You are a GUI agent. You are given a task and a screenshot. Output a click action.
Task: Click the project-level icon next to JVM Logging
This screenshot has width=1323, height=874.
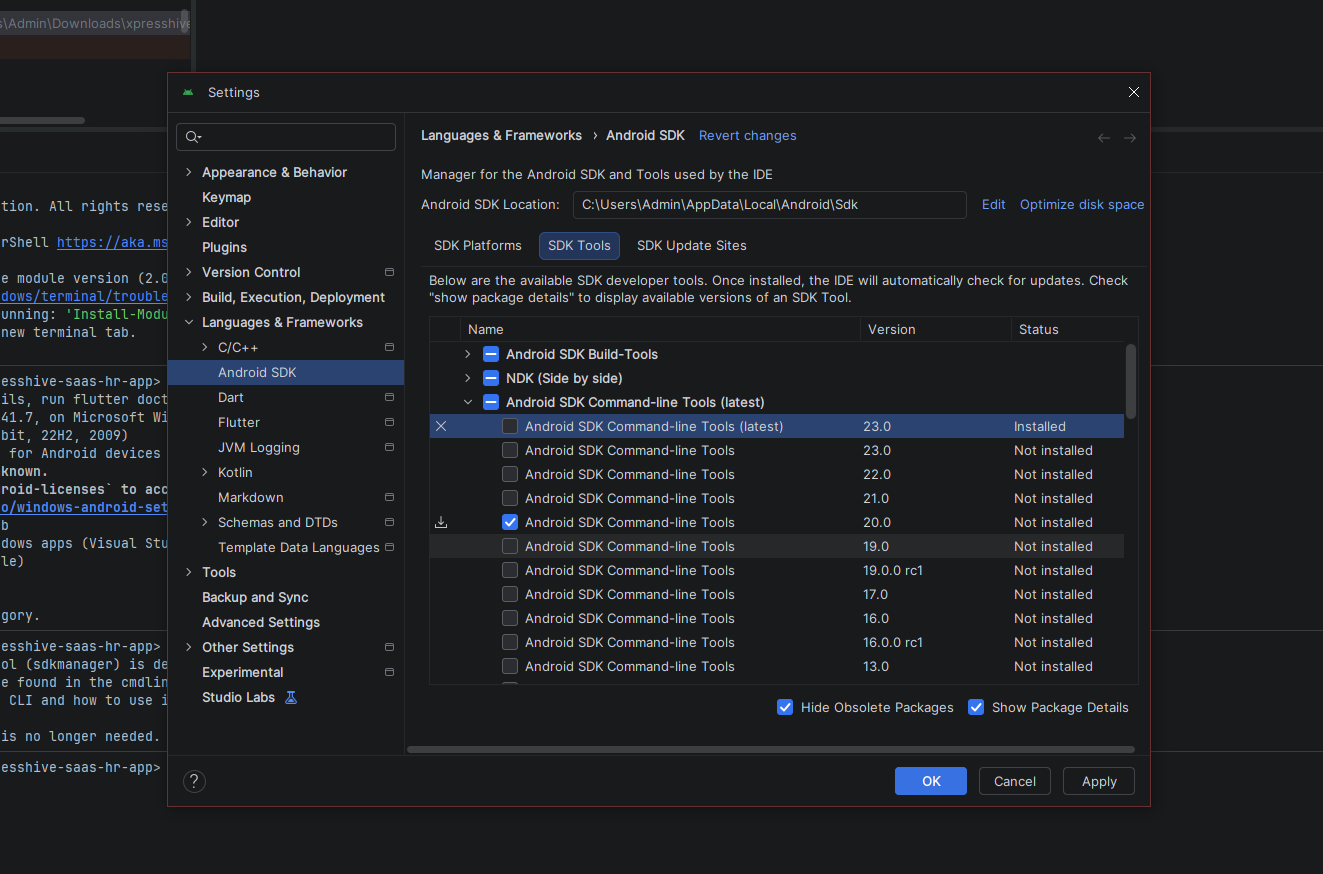pos(389,447)
